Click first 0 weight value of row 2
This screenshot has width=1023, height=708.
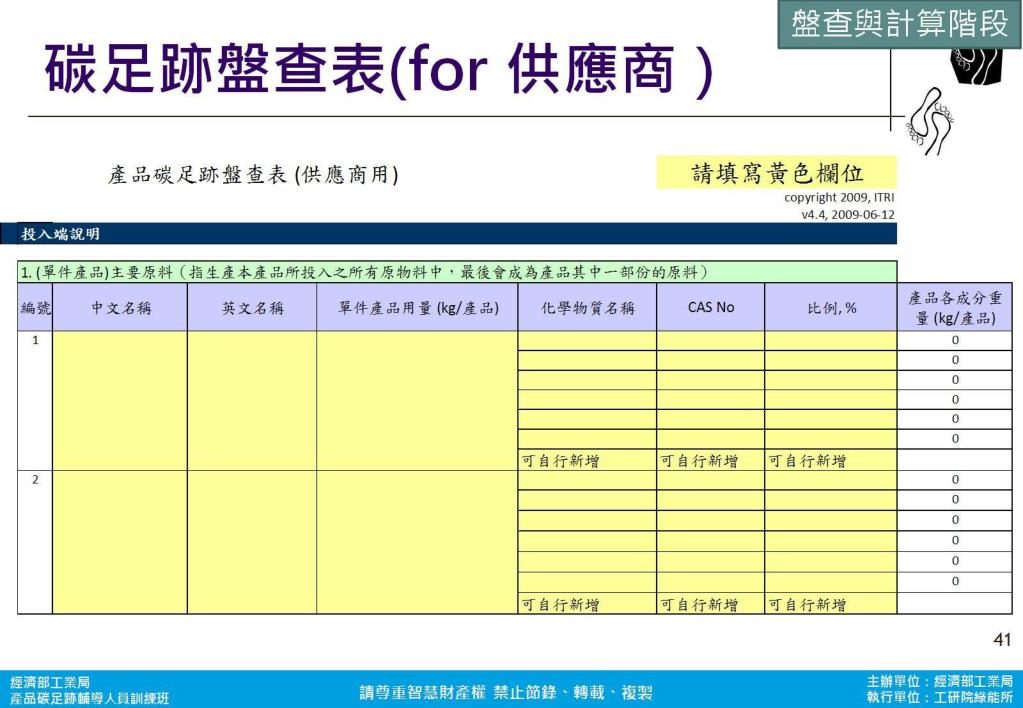coord(955,480)
